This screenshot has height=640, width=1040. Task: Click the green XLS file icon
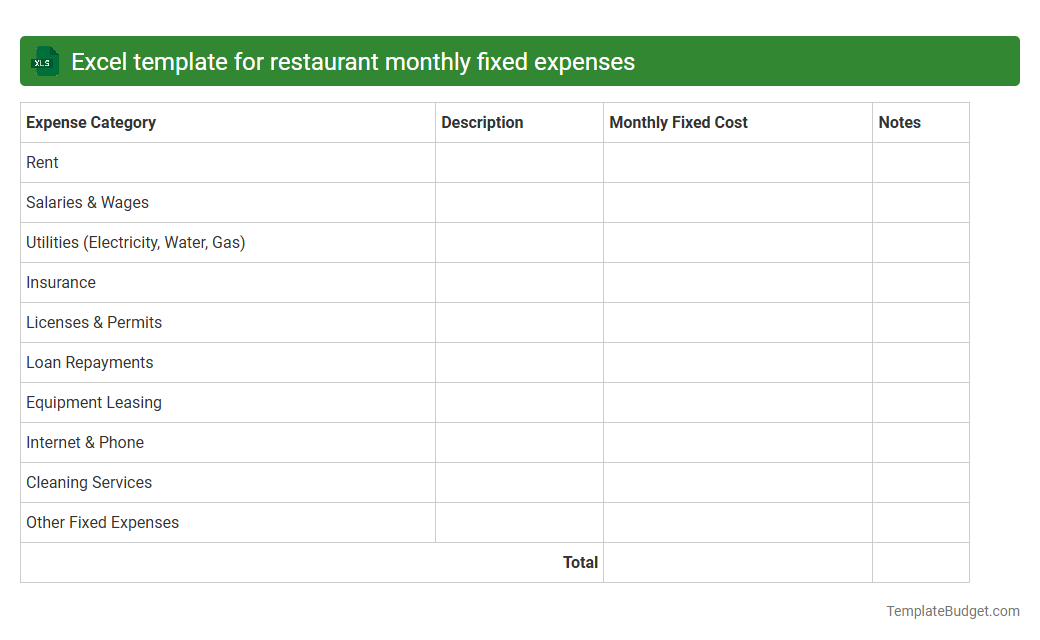pyautogui.click(x=44, y=61)
